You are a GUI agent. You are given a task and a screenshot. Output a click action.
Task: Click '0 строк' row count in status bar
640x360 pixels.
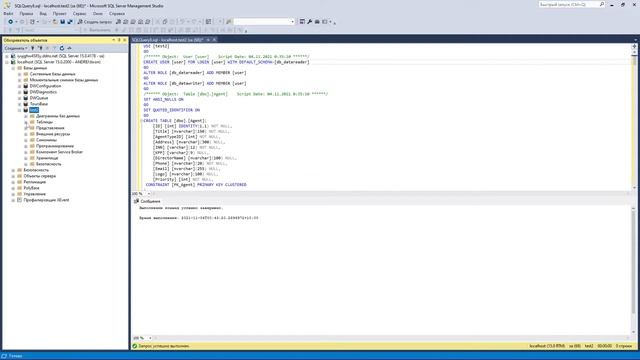coord(624,346)
